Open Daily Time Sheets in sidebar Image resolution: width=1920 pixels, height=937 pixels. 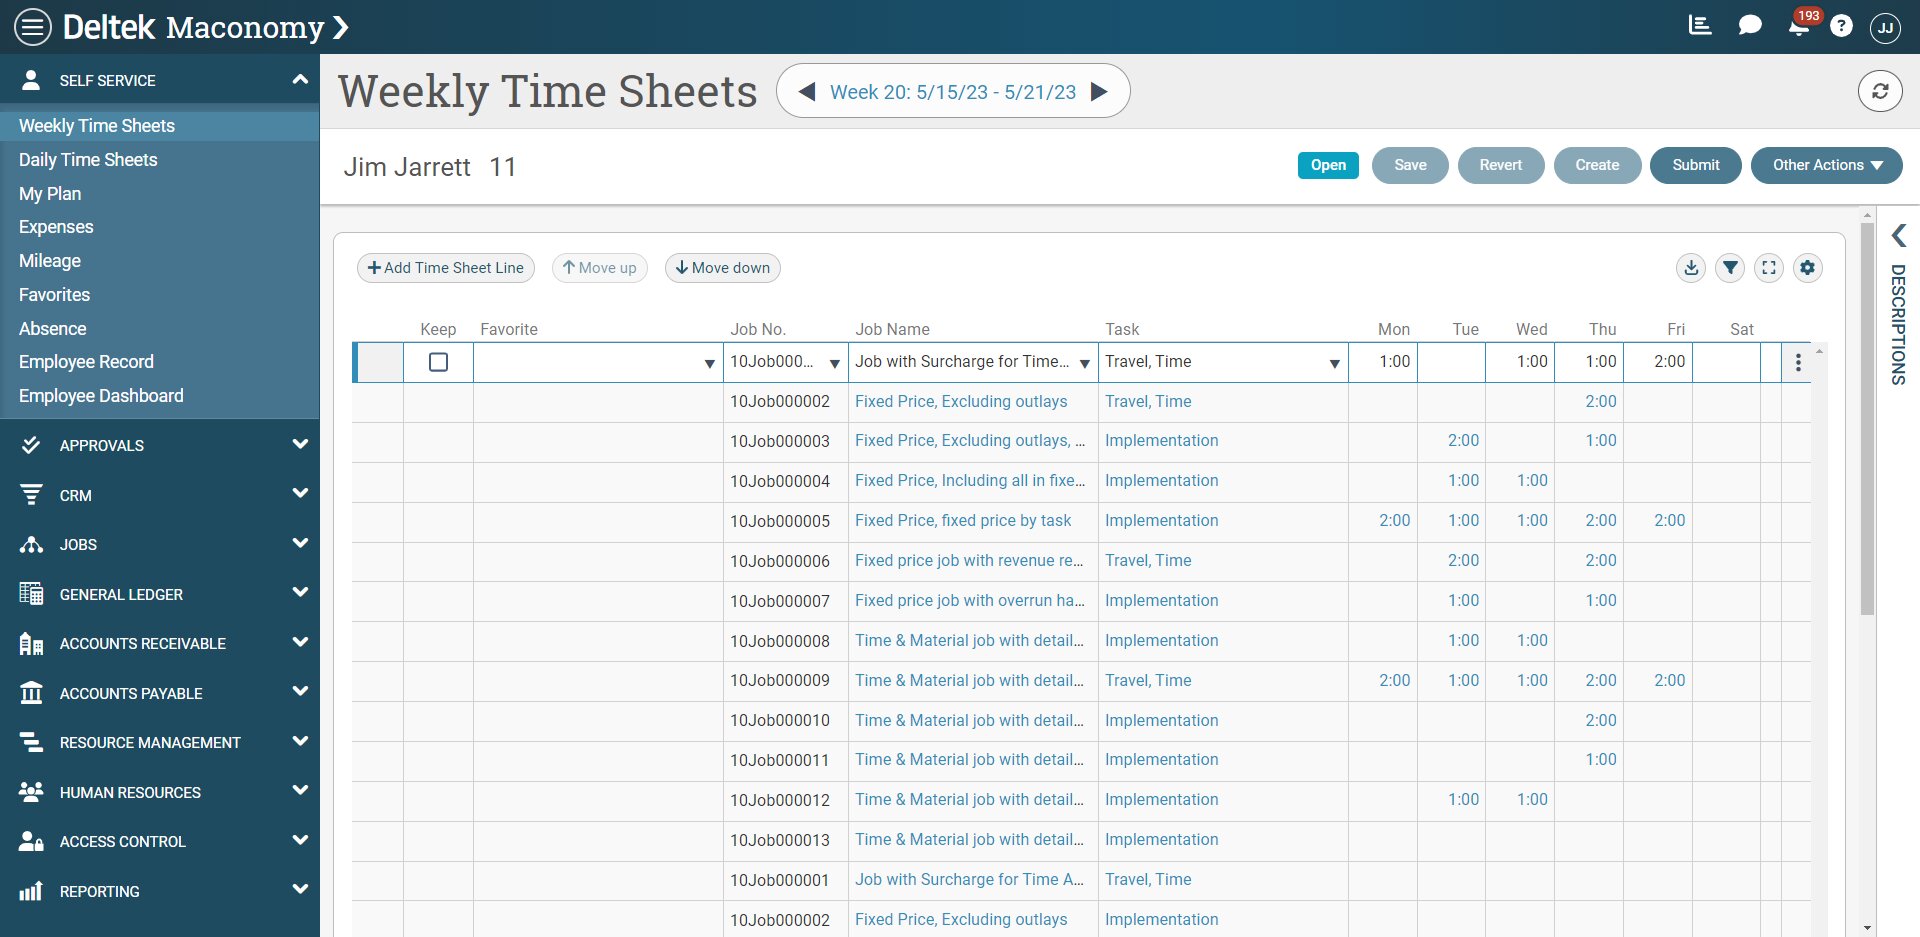88,160
